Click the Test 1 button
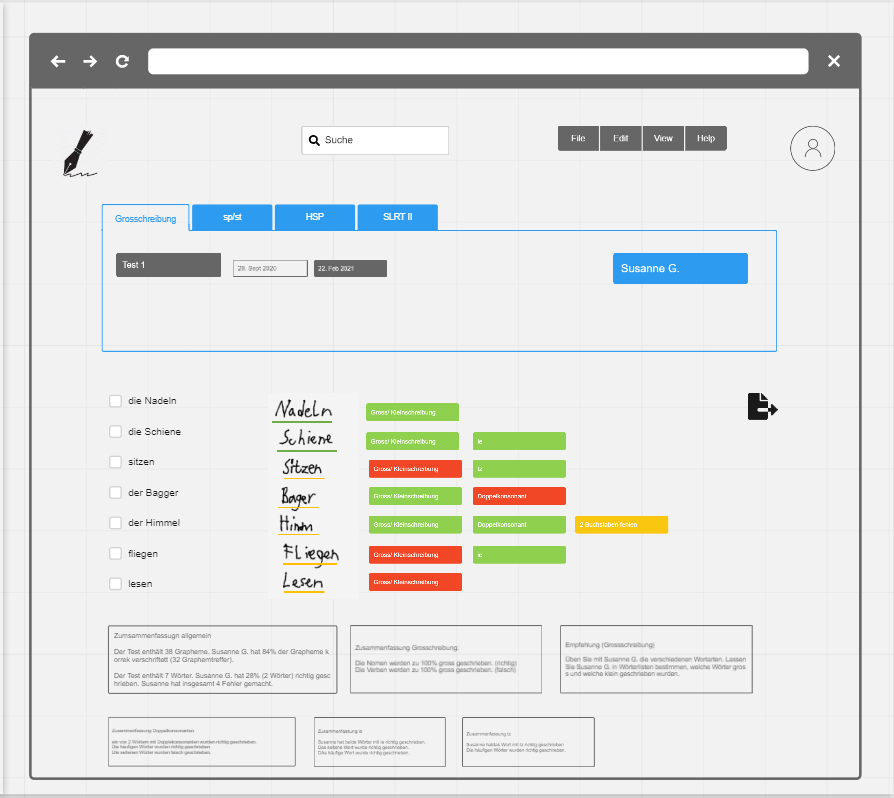This screenshot has height=798, width=894. (x=168, y=265)
